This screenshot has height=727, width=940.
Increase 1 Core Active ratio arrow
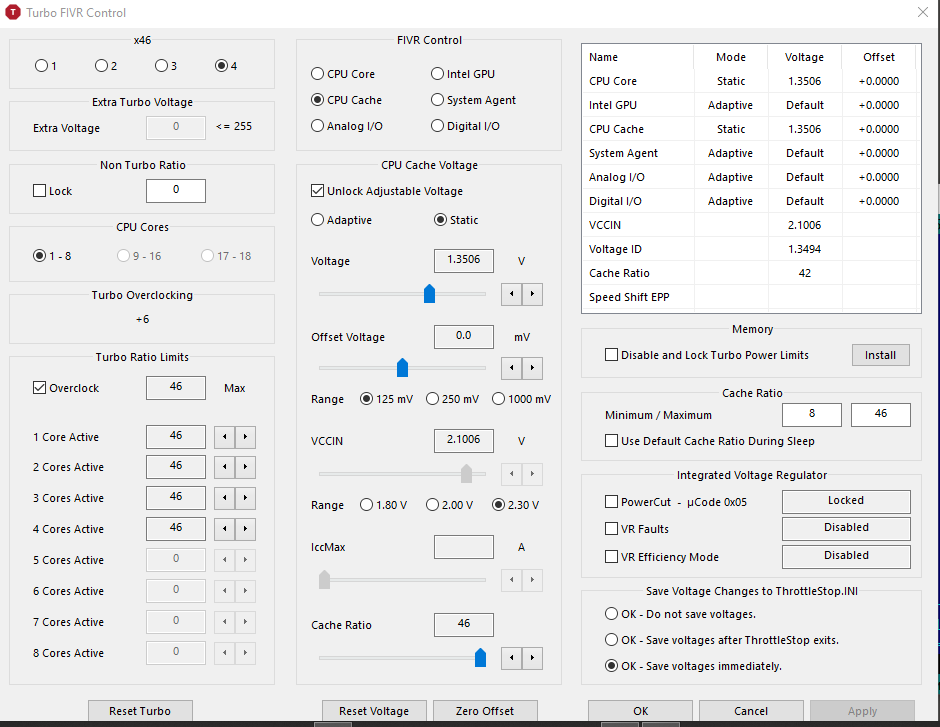(245, 437)
